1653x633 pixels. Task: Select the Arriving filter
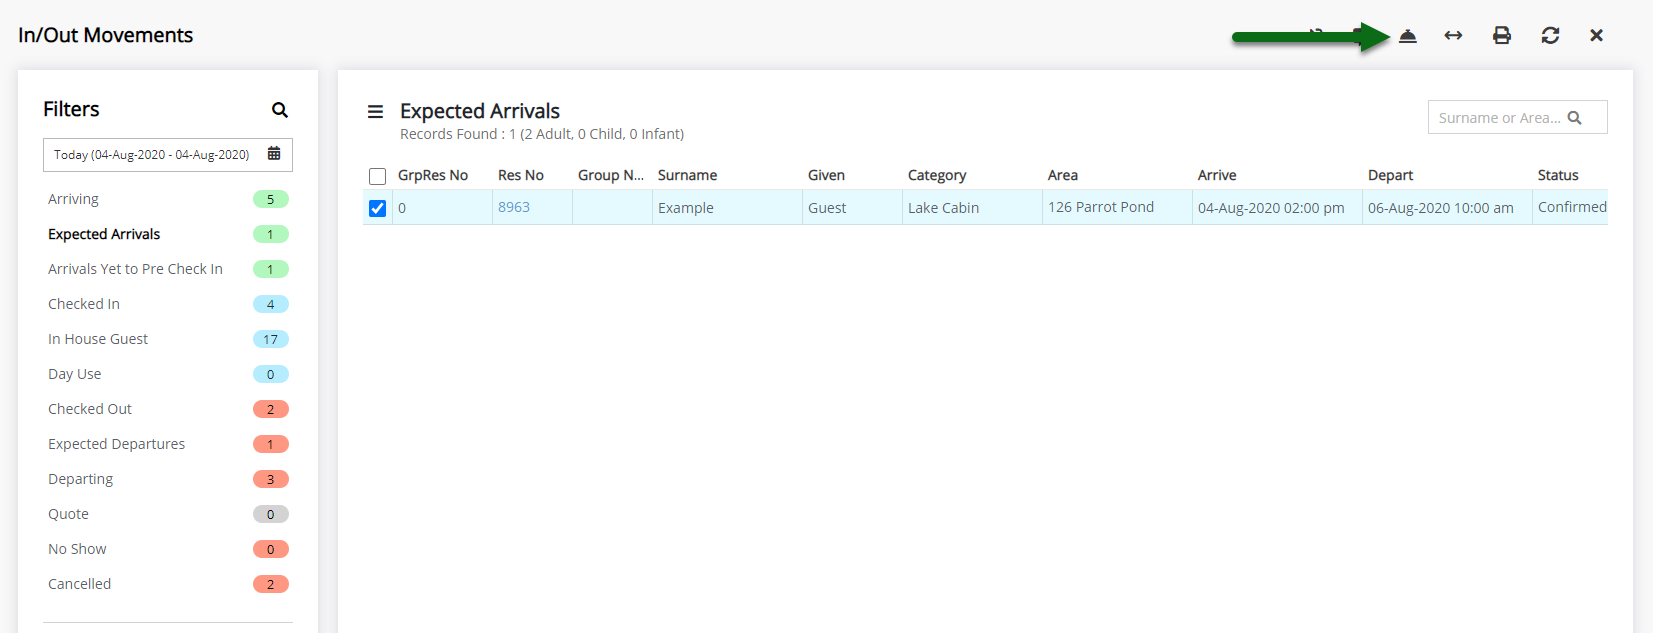click(168, 199)
